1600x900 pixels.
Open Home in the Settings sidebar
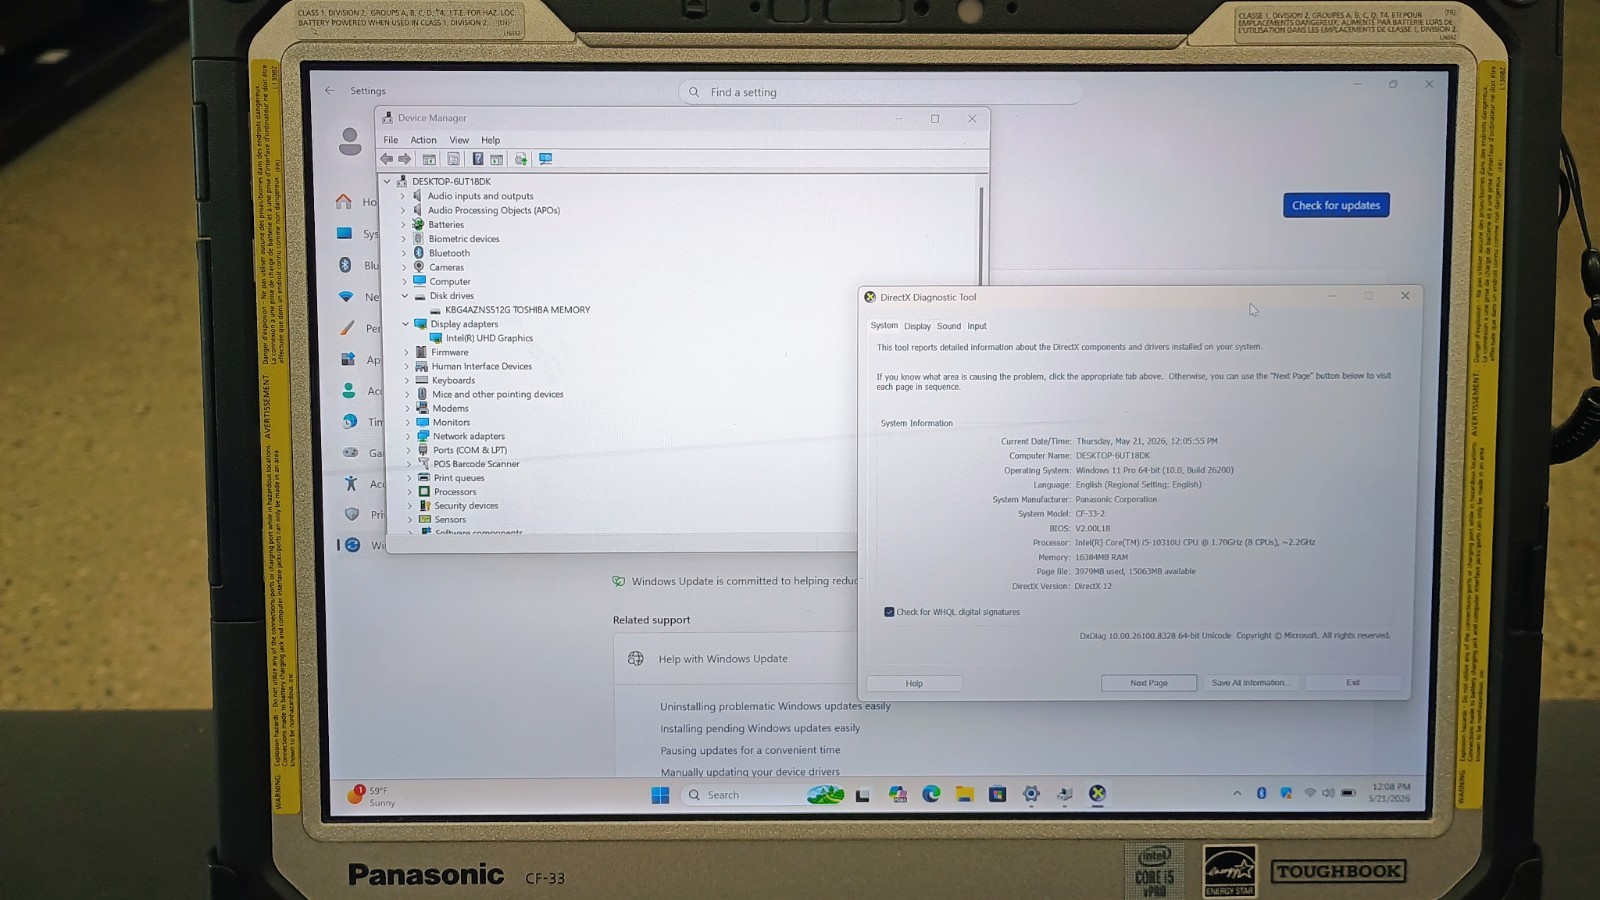(344, 202)
